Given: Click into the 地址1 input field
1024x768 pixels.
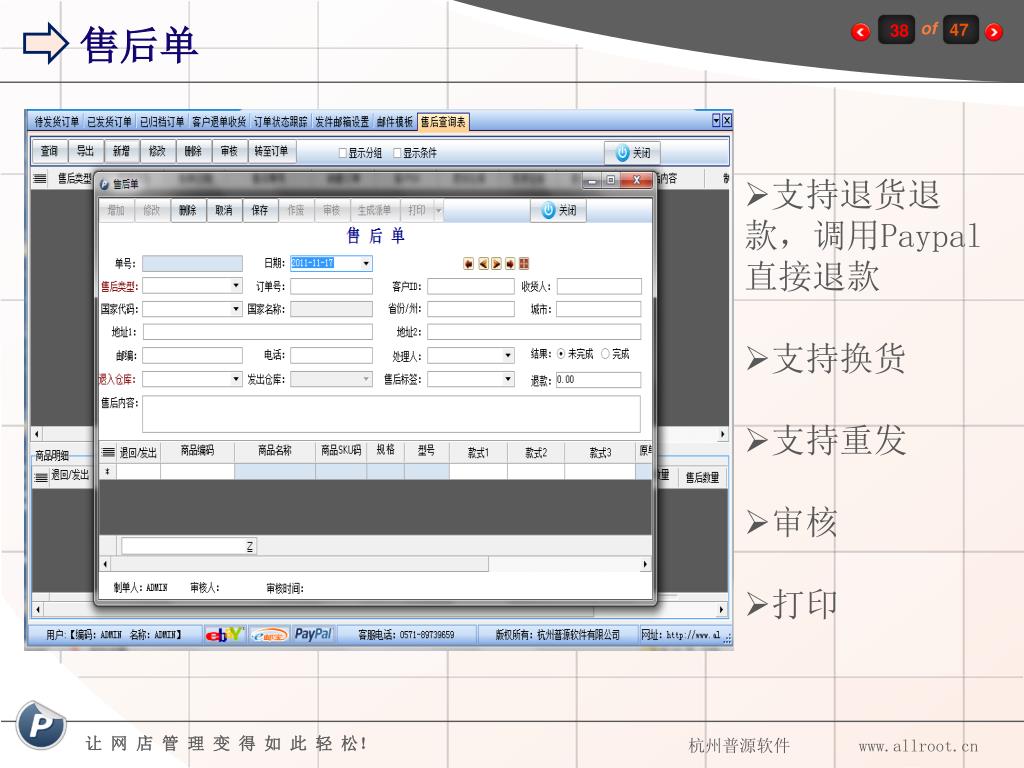Looking at the screenshot, I should (x=257, y=332).
